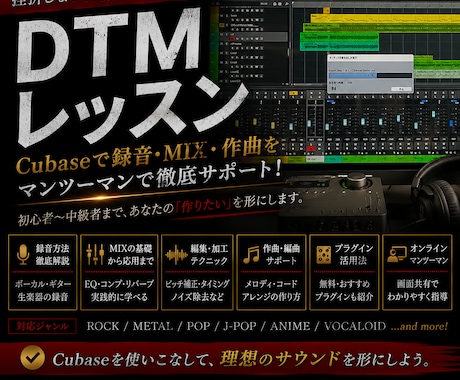Click the music note icon beside 作曲・編曲
Screen dimensions: 460x380
coord(251,255)
